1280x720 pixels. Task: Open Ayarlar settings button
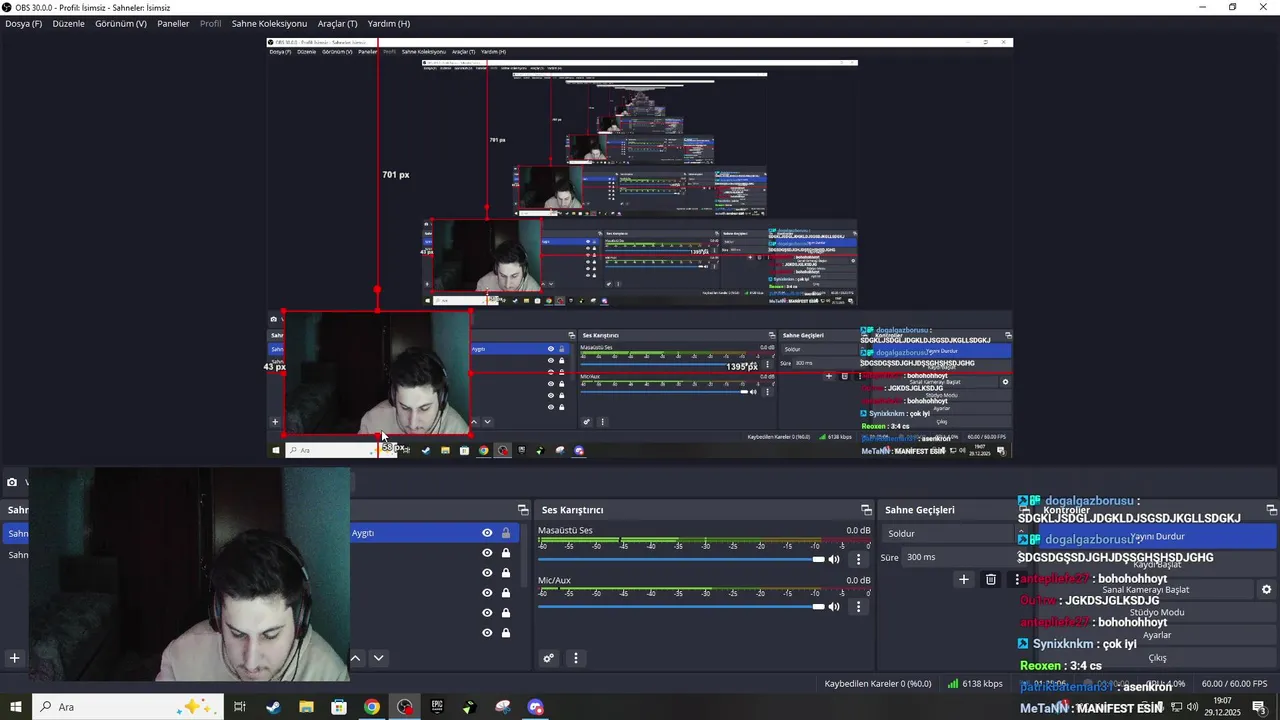1157,635
